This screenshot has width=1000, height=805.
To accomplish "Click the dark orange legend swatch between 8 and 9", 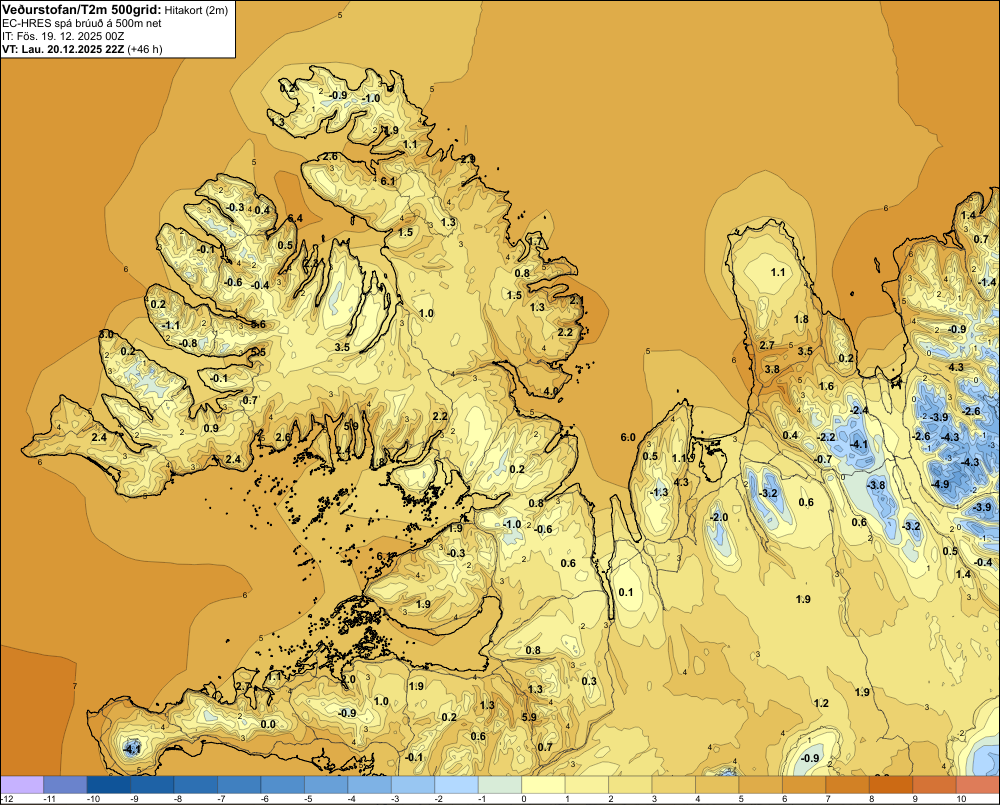I will click(x=892, y=784).
